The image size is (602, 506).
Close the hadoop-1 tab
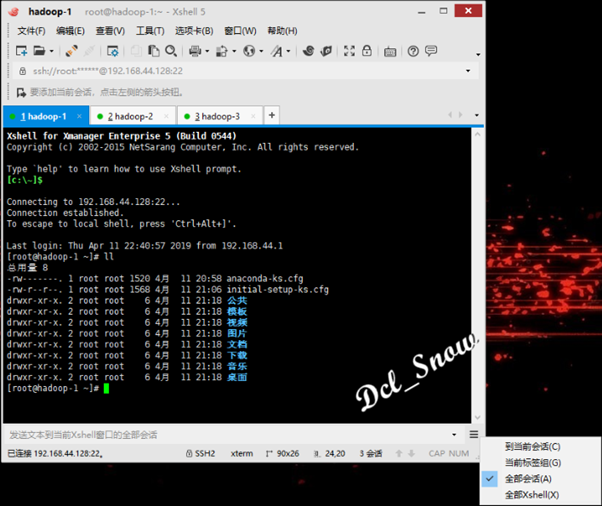[79, 116]
